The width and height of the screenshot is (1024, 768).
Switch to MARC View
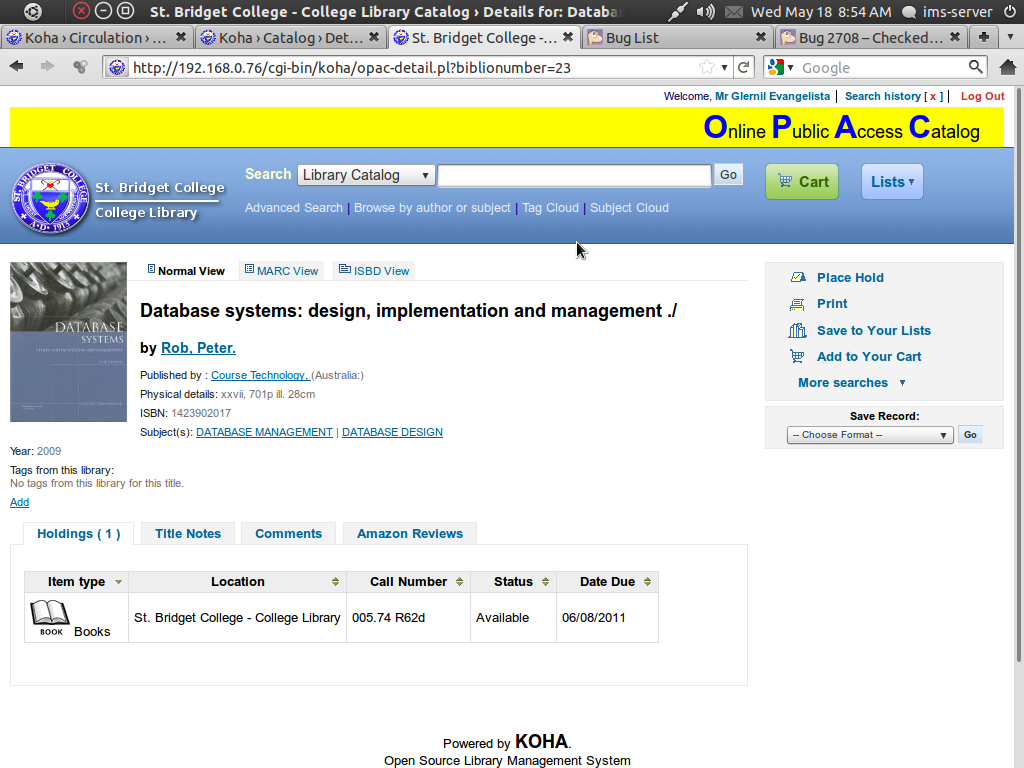tap(281, 271)
